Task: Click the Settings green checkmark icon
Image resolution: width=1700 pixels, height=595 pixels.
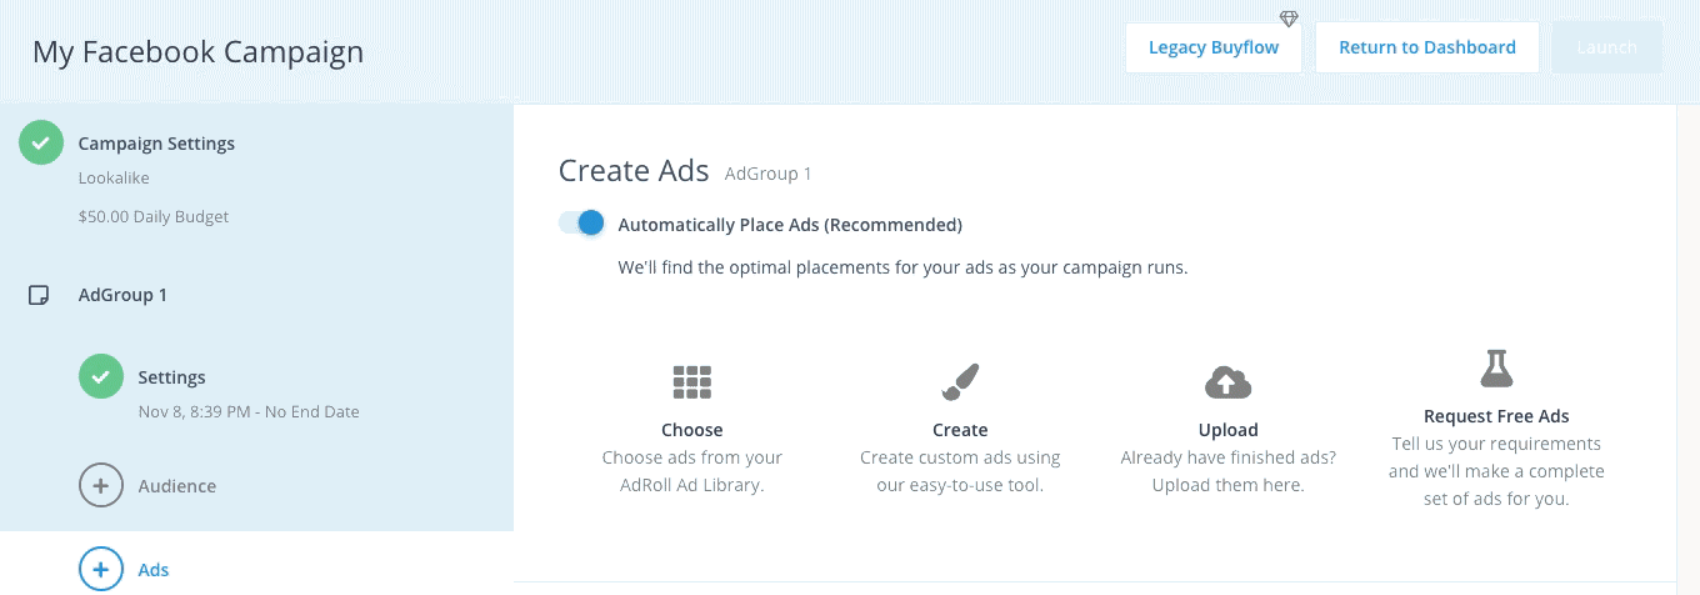Action: 101,377
